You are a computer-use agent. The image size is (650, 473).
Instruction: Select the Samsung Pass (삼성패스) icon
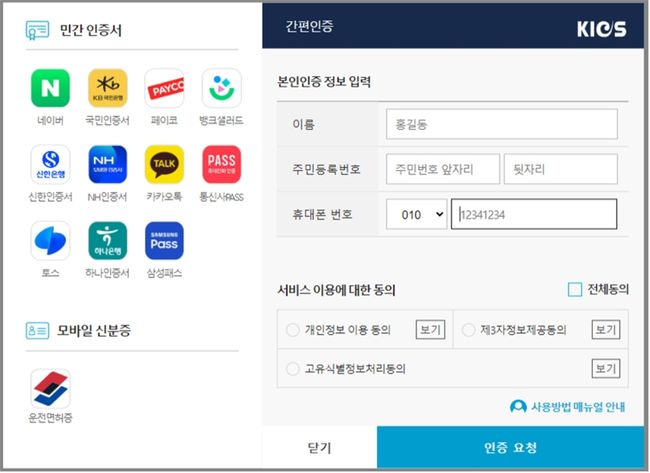pos(164,241)
